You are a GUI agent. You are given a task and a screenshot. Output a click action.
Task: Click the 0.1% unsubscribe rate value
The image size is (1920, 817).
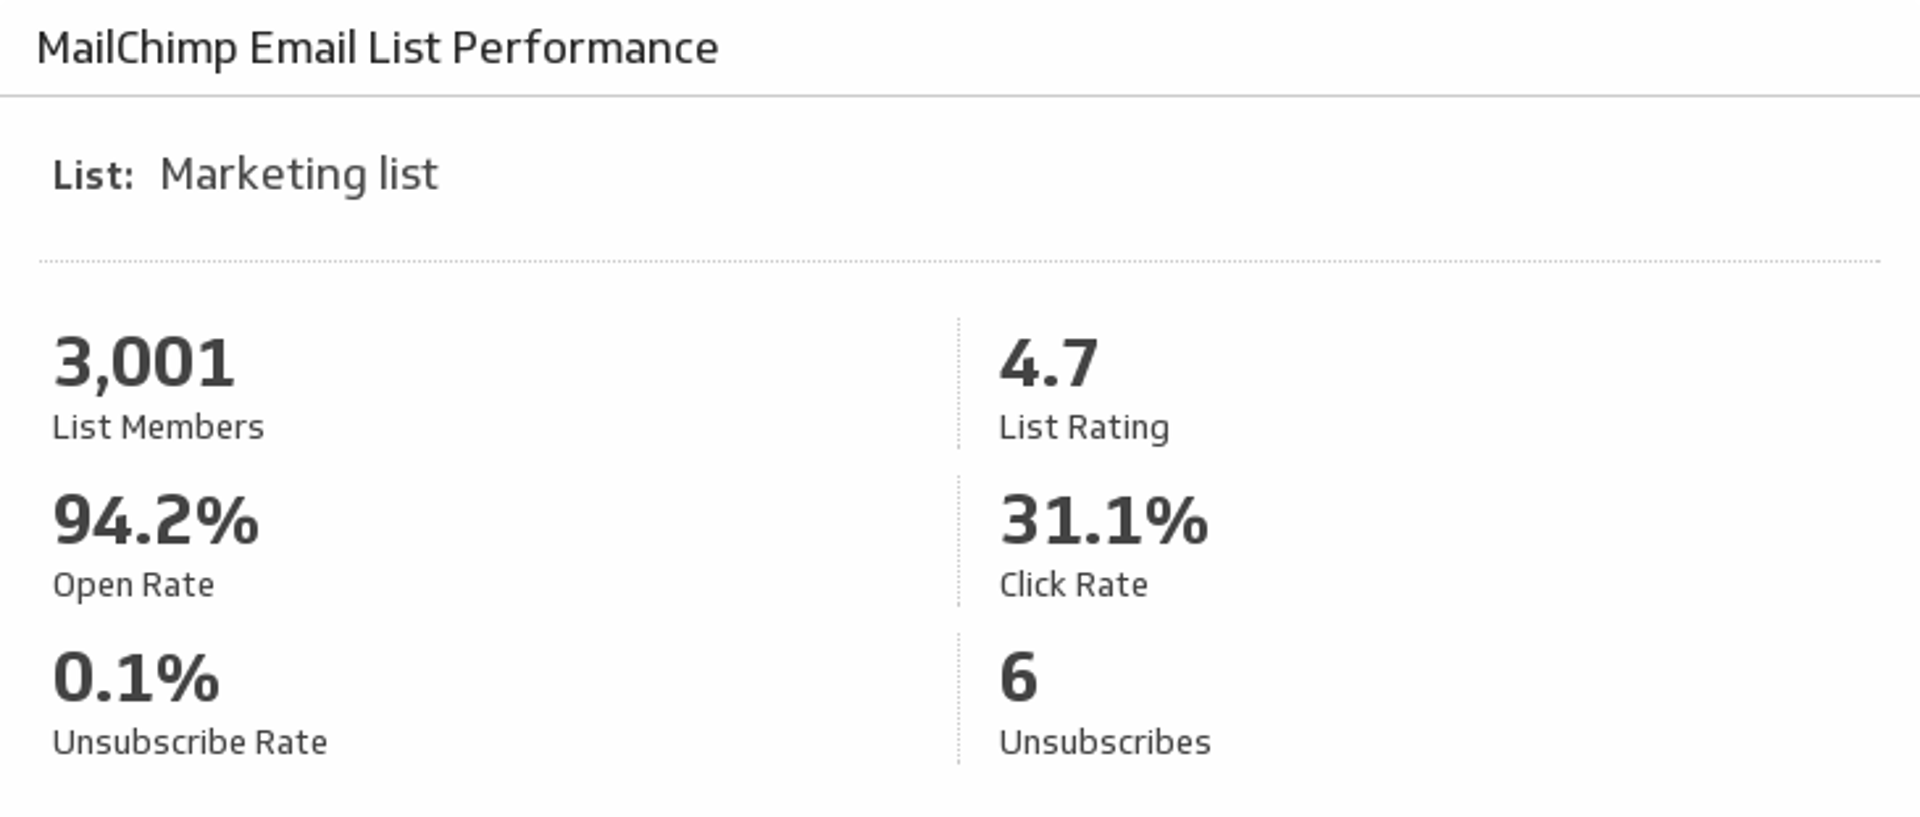pos(136,678)
